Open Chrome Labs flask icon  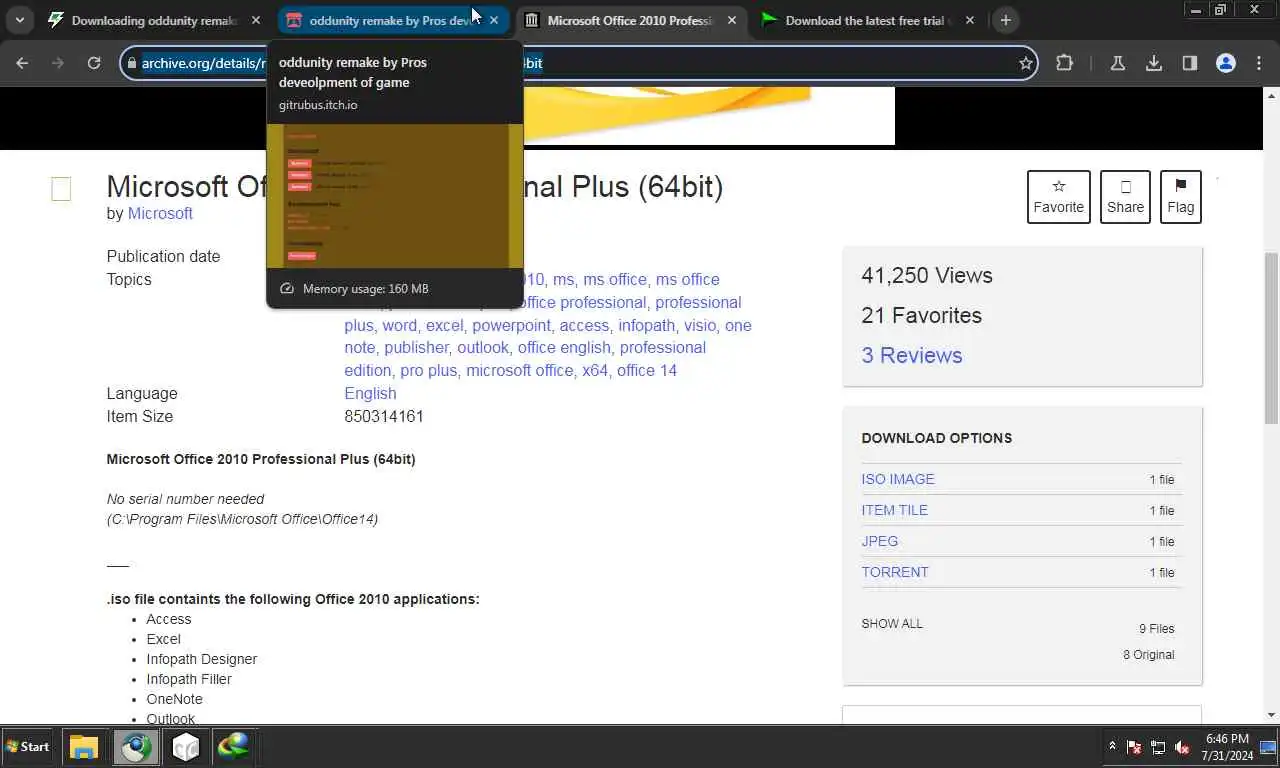(1118, 63)
